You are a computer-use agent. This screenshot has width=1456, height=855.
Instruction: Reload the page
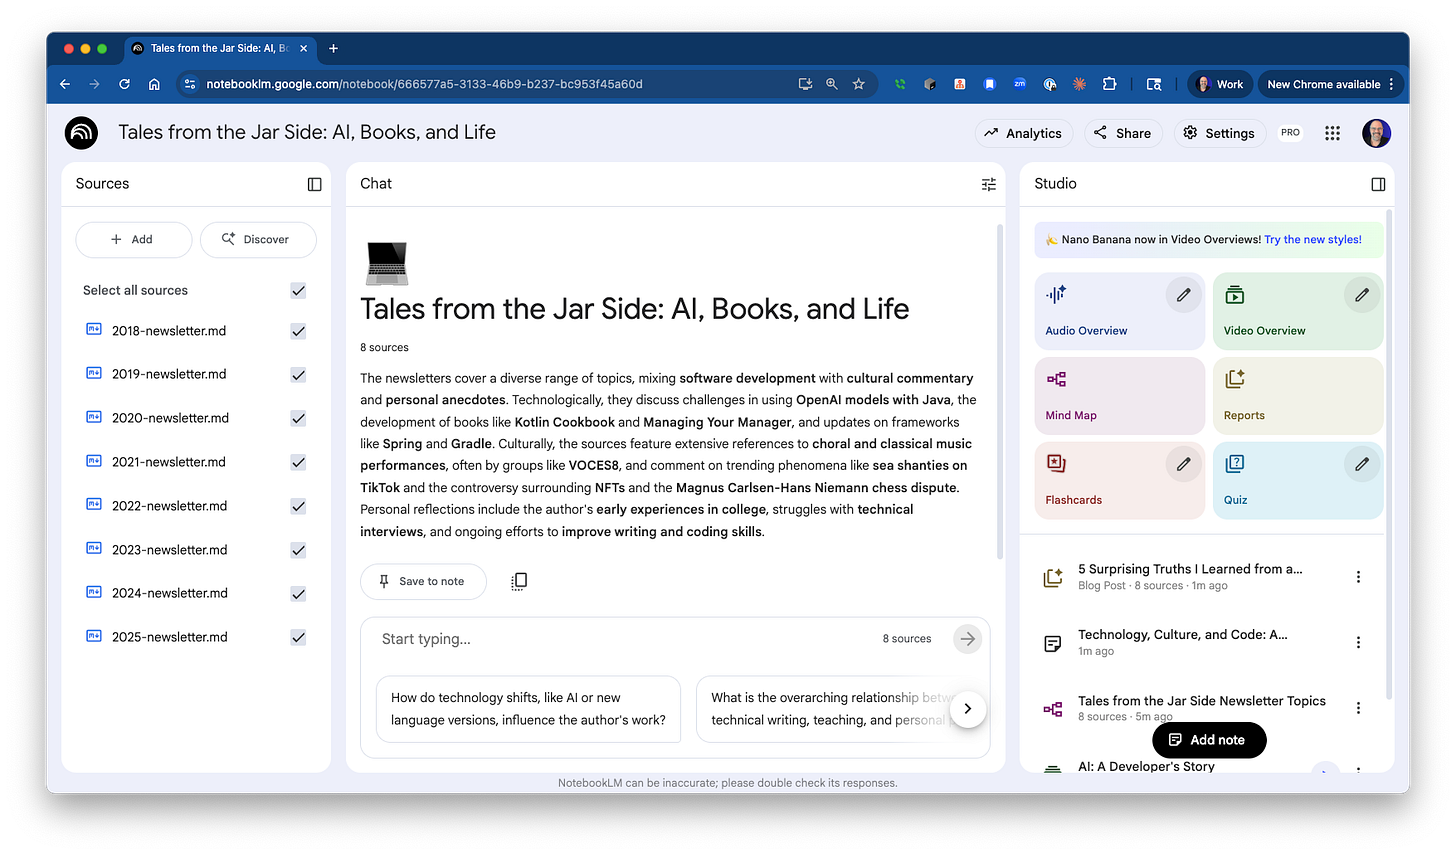124,84
